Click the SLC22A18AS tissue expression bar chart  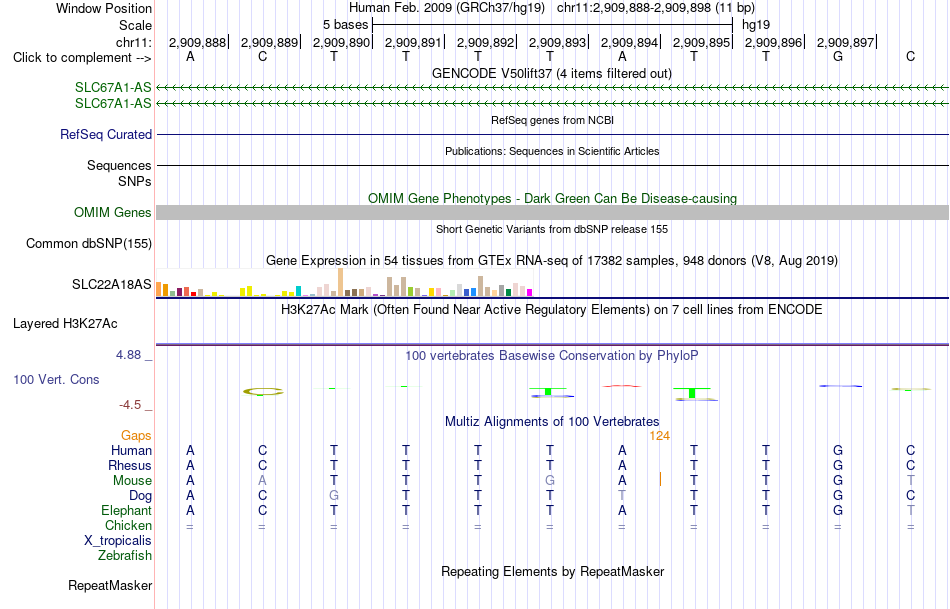[x=344, y=282]
